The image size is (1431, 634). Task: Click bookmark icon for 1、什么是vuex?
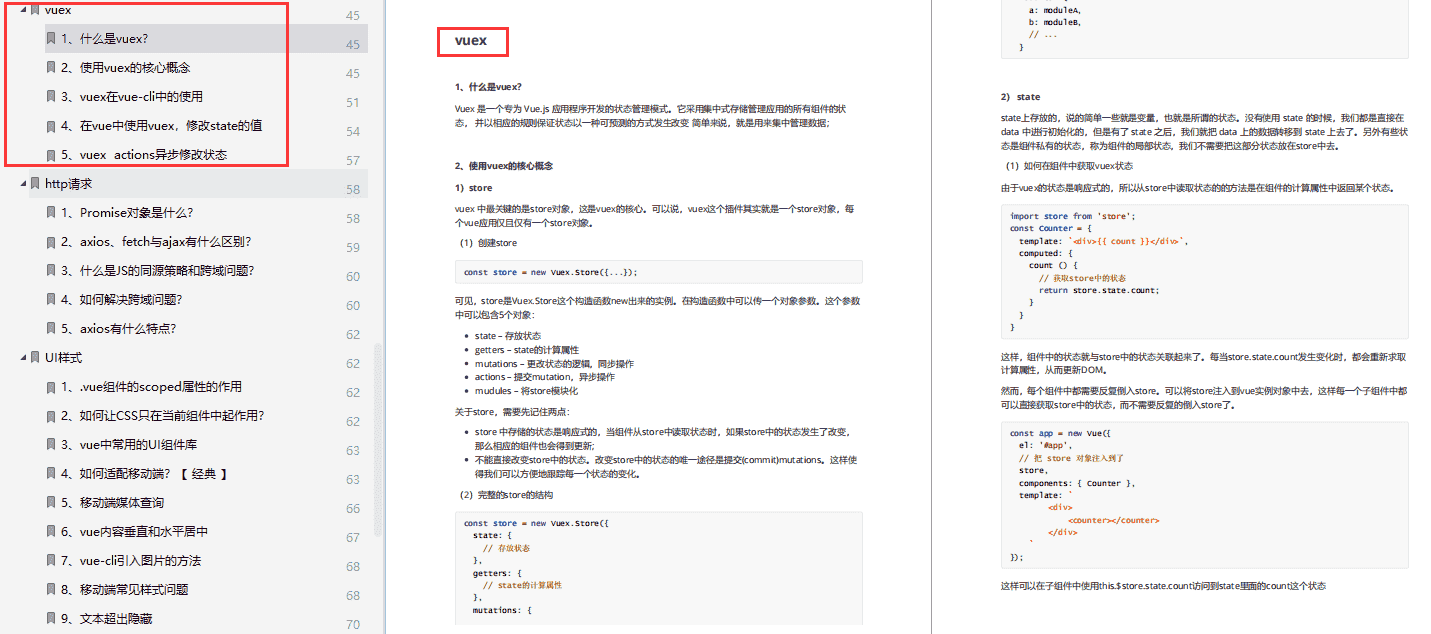tap(51, 39)
